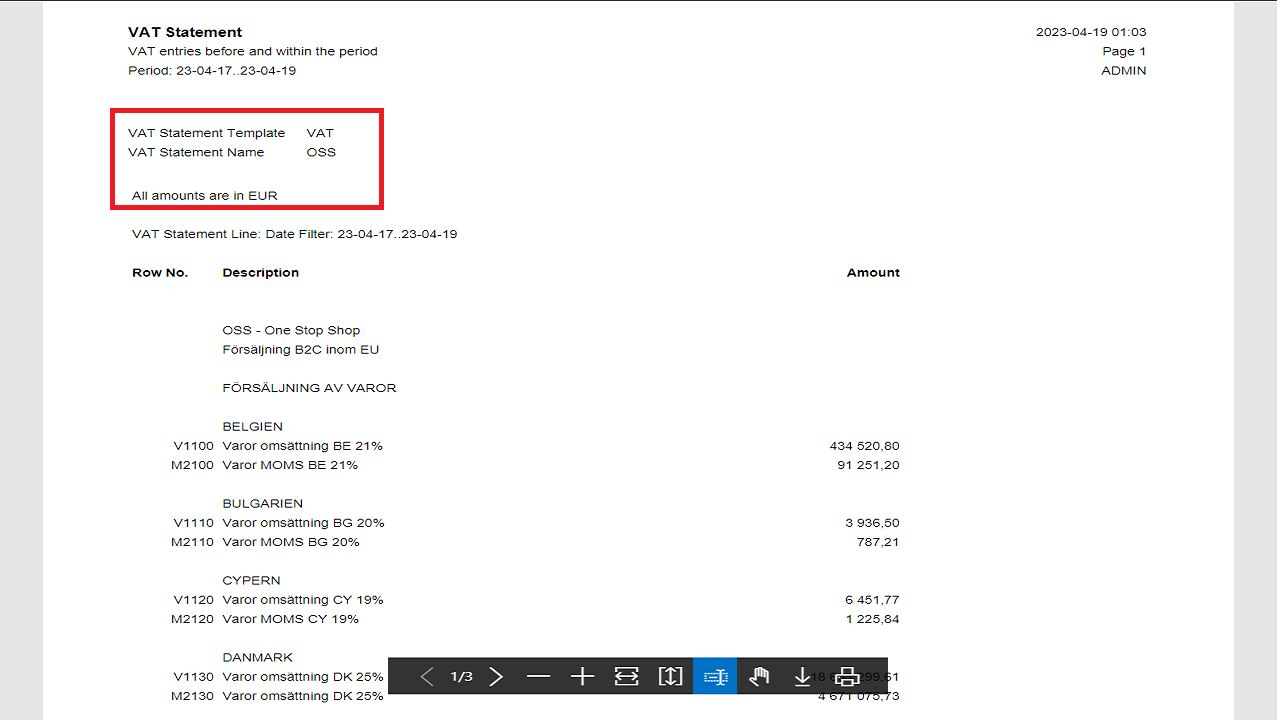This screenshot has width=1280, height=720.
Task: Select row number 'M2120'
Action: (193, 619)
